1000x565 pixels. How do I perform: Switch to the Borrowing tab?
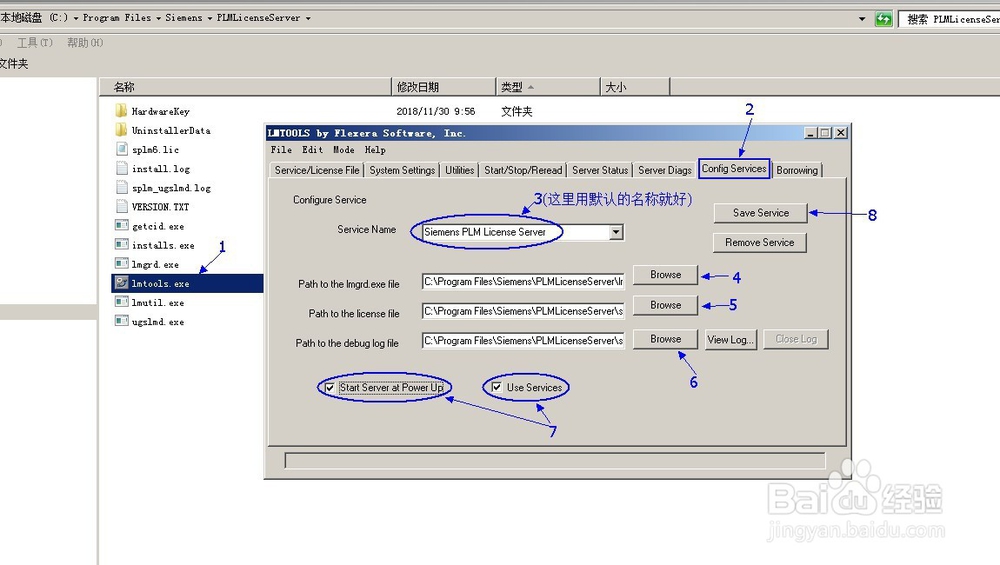coord(797,170)
